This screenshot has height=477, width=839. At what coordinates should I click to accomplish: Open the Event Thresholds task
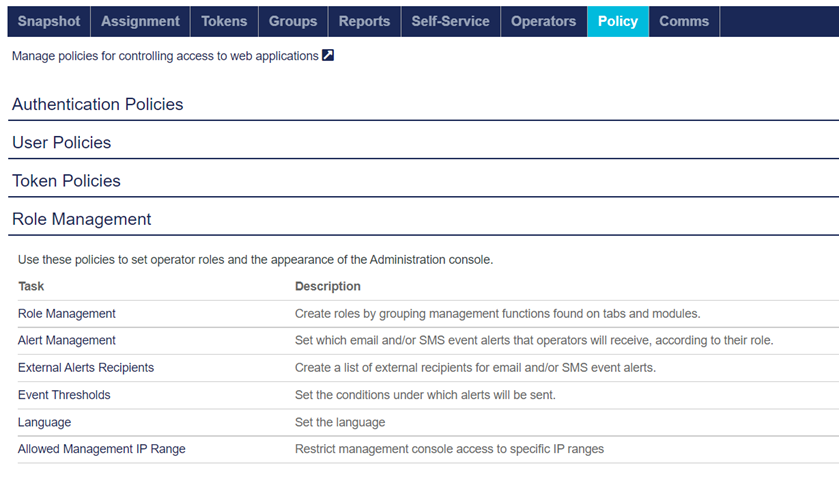click(64, 395)
